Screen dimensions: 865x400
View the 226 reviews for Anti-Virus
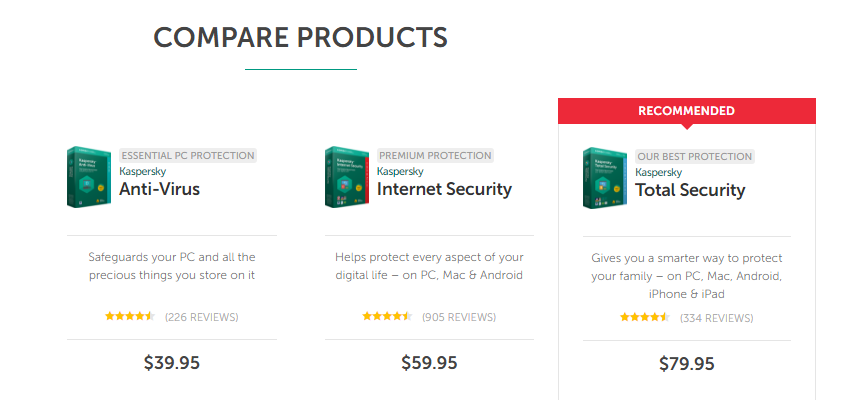click(x=201, y=317)
